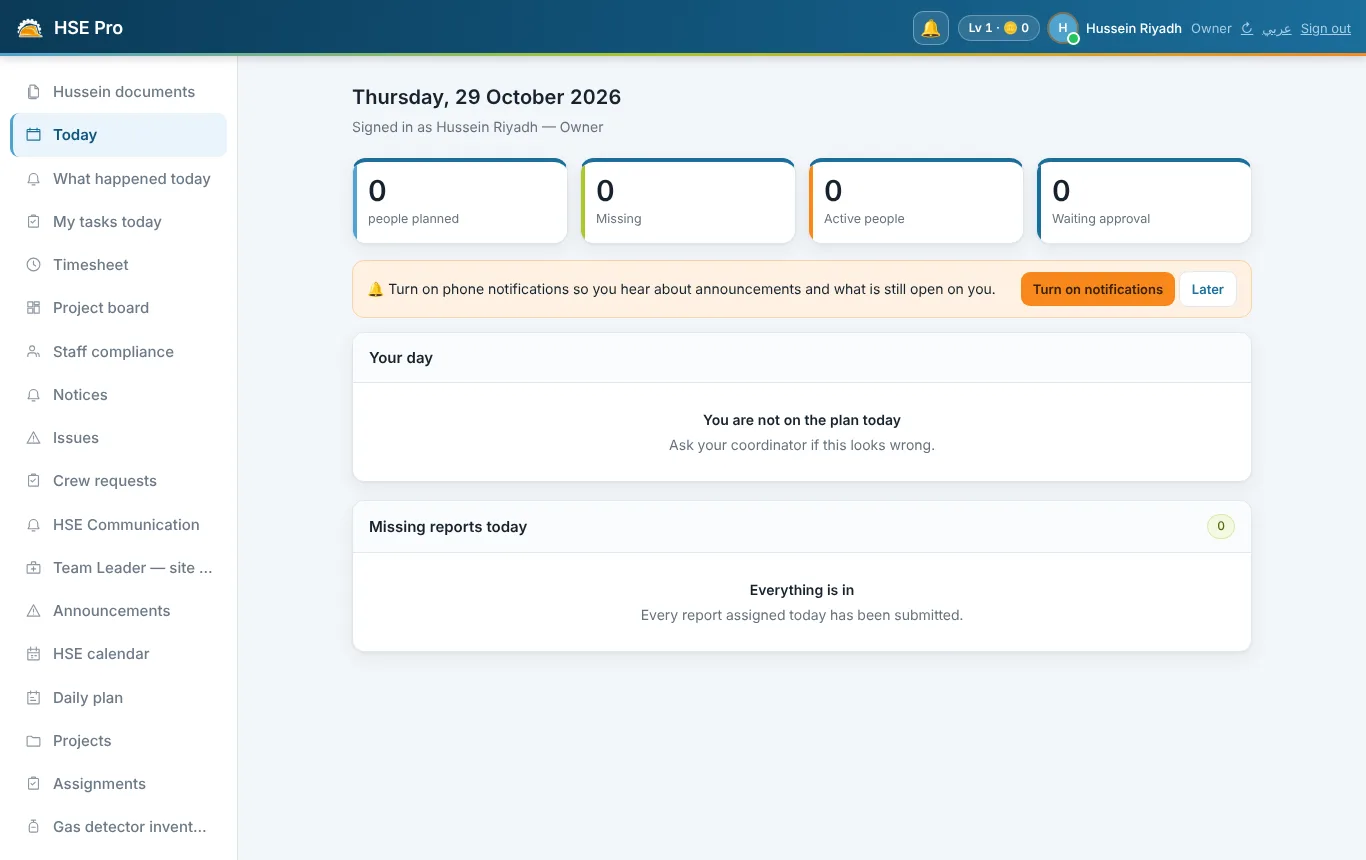This screenshot has height=860, width=1366.
Task: Click the Your day heading
Action: point(401,358)
